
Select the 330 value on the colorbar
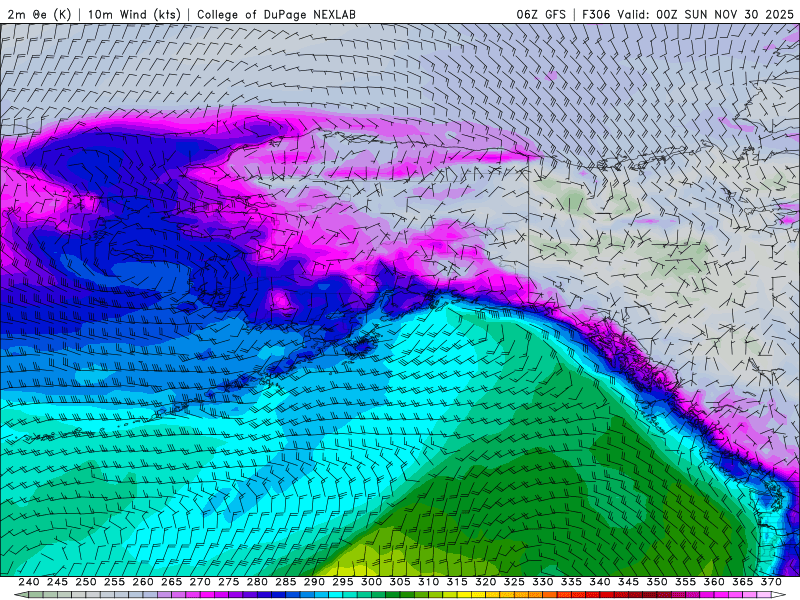tap(543, 582)
